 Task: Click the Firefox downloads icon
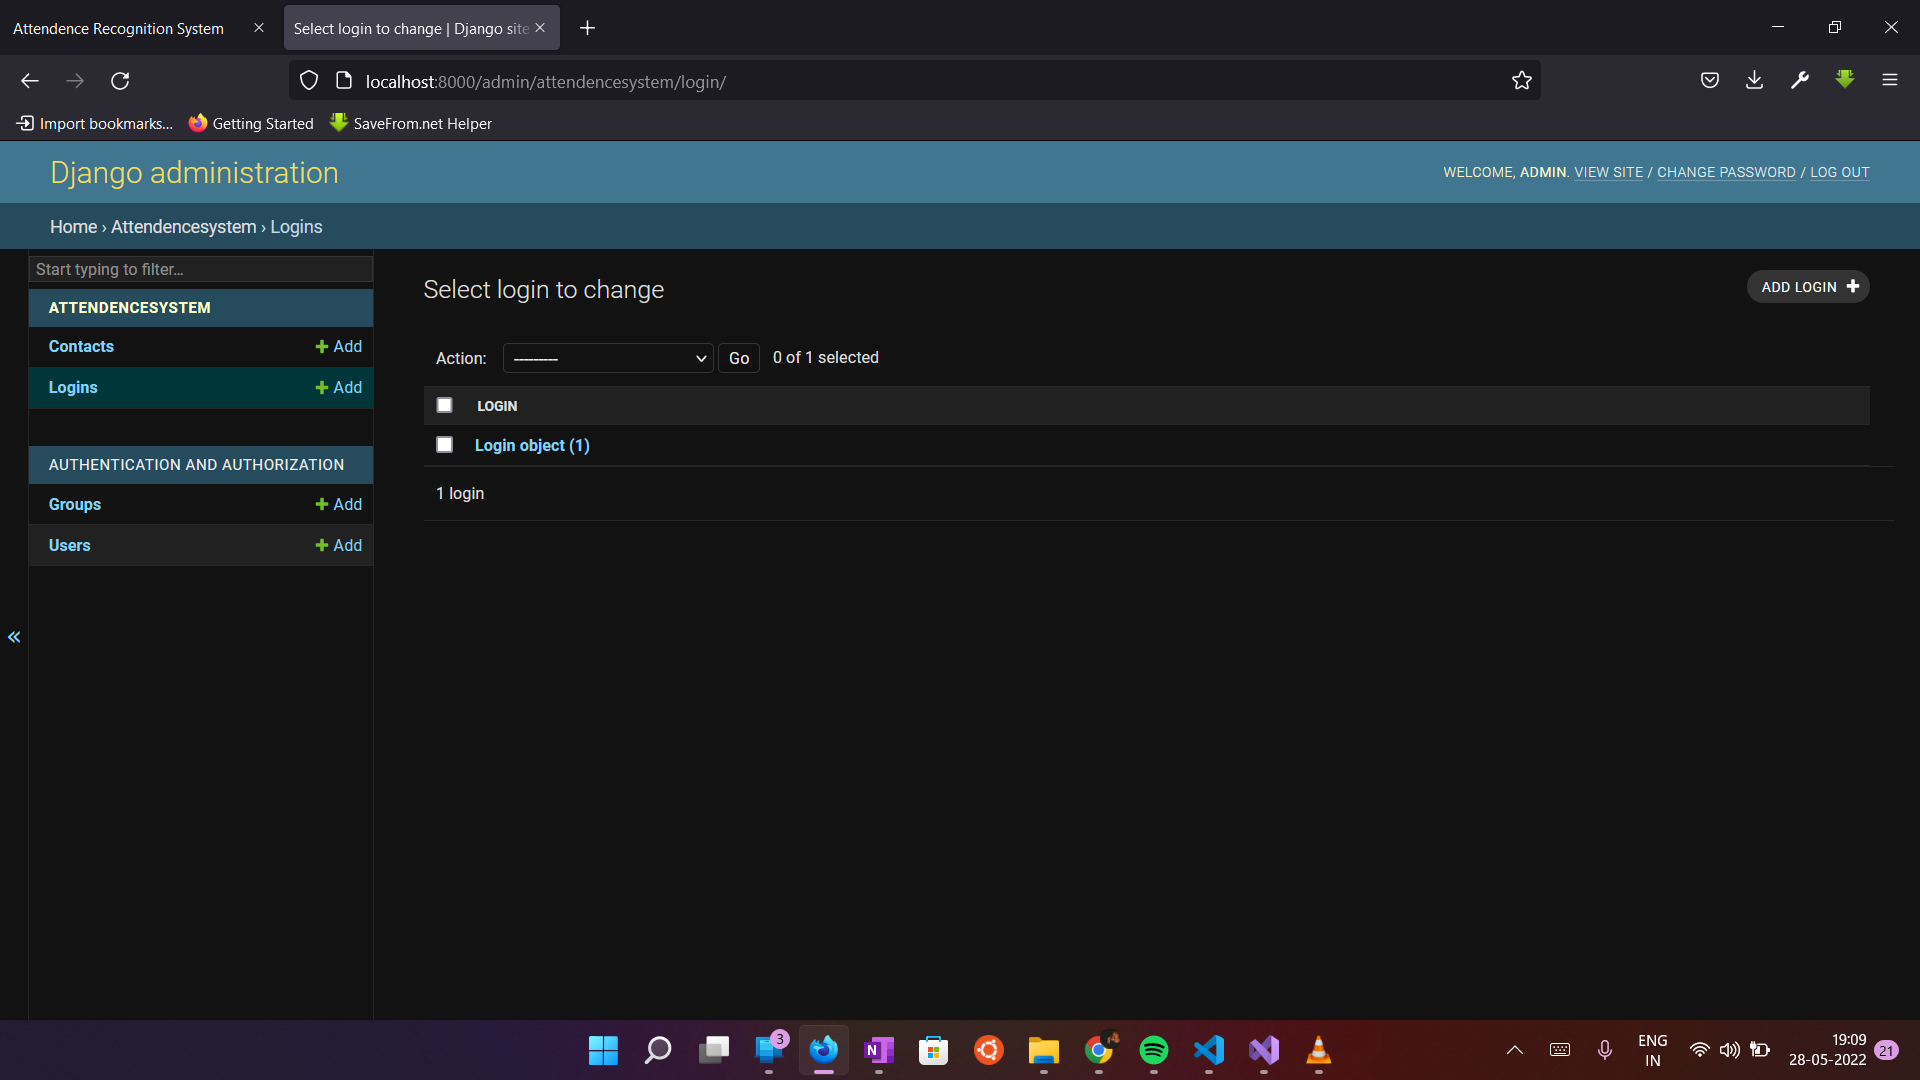coord(1754,80)
